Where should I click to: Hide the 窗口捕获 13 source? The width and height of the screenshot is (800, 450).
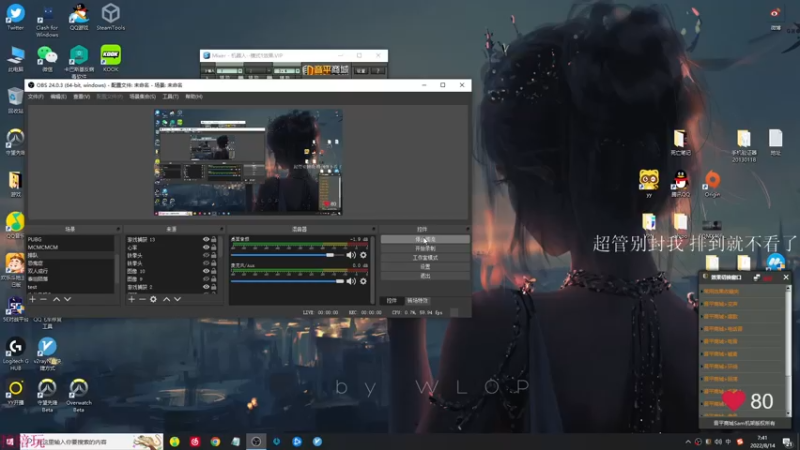[x=206, y=239]
